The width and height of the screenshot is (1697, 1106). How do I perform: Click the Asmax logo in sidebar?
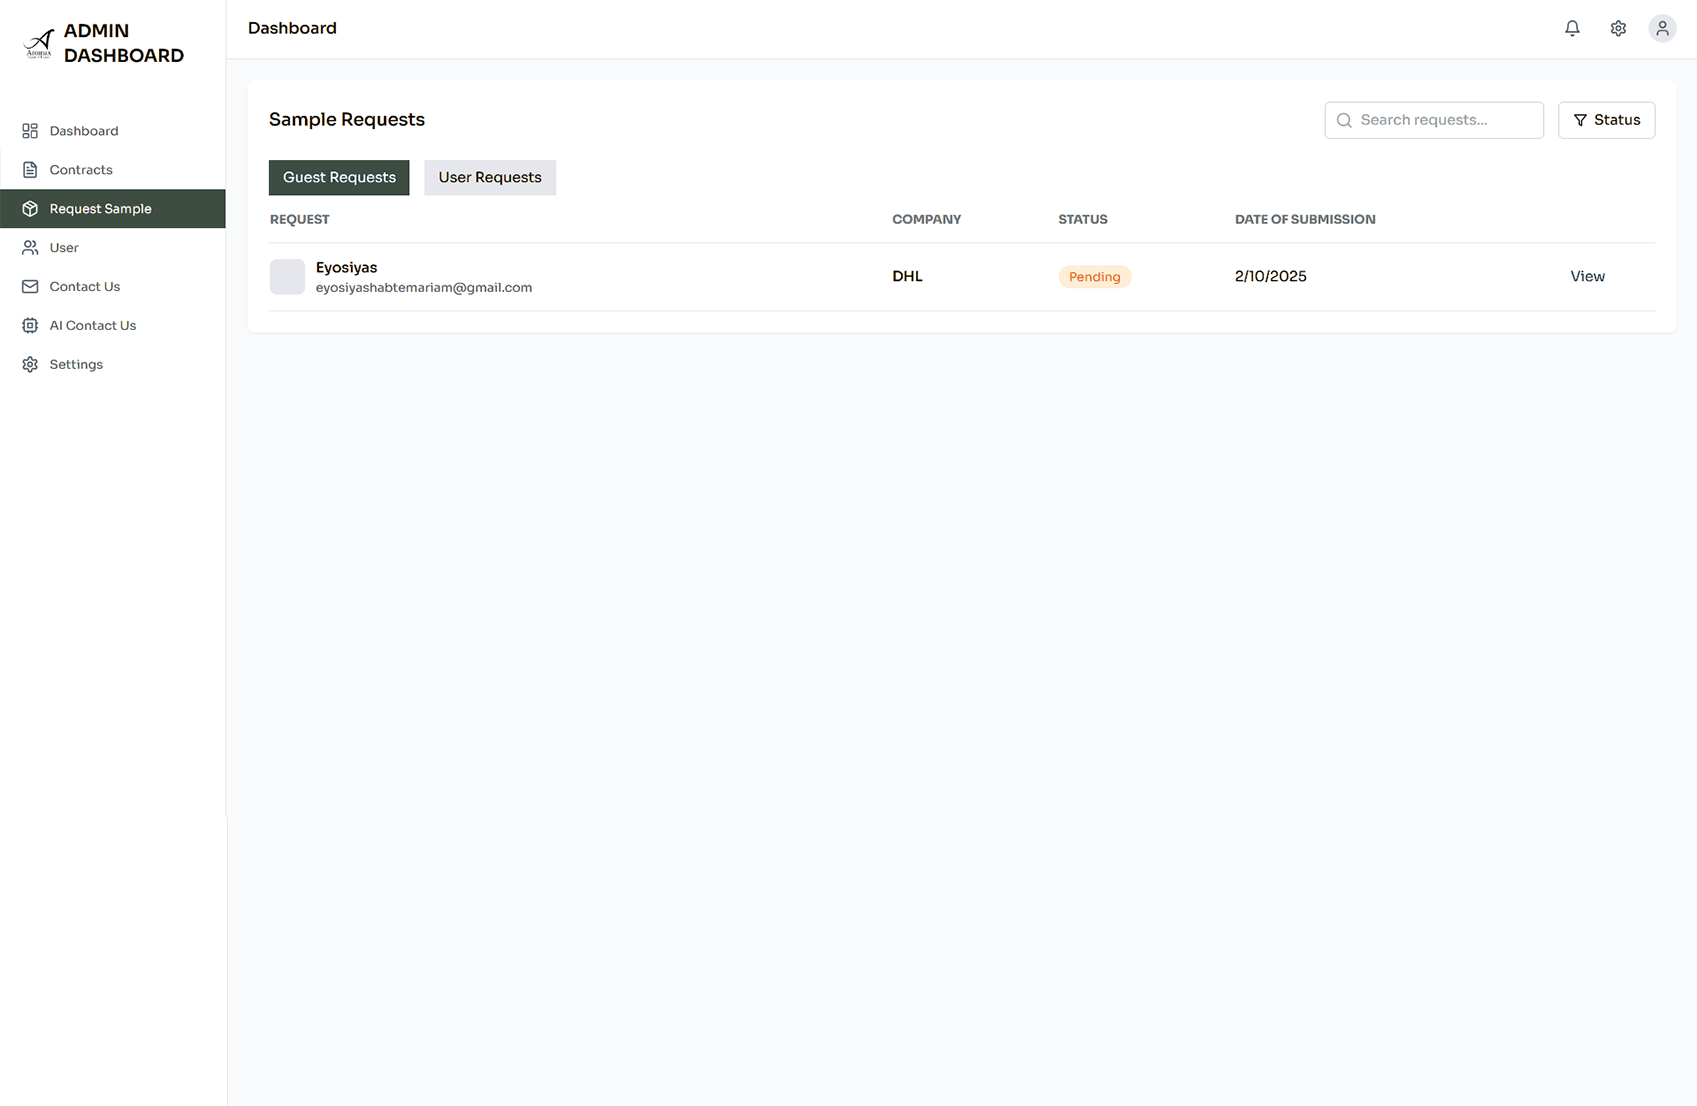39,44
